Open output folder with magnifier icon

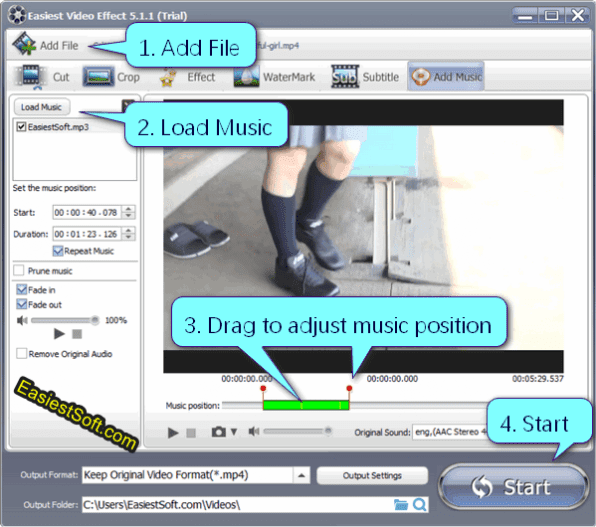420,505
